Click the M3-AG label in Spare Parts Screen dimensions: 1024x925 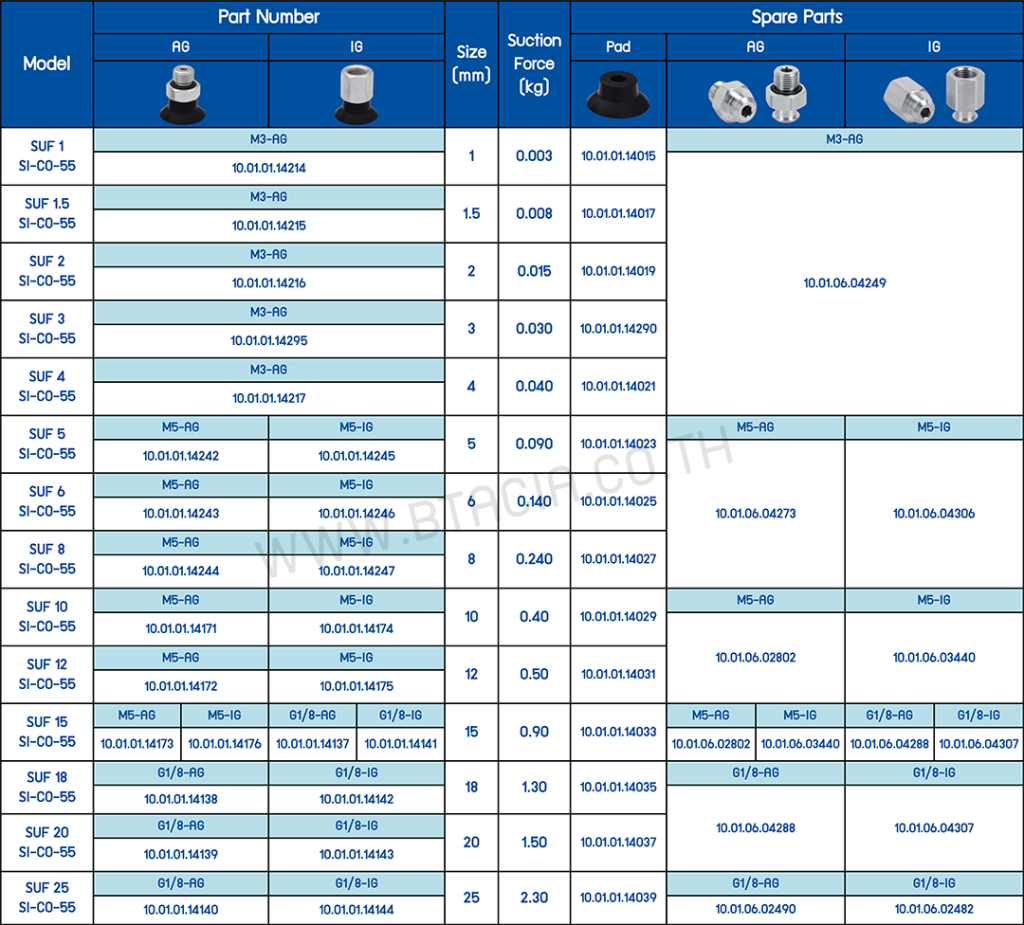click(x=844, y=139)
